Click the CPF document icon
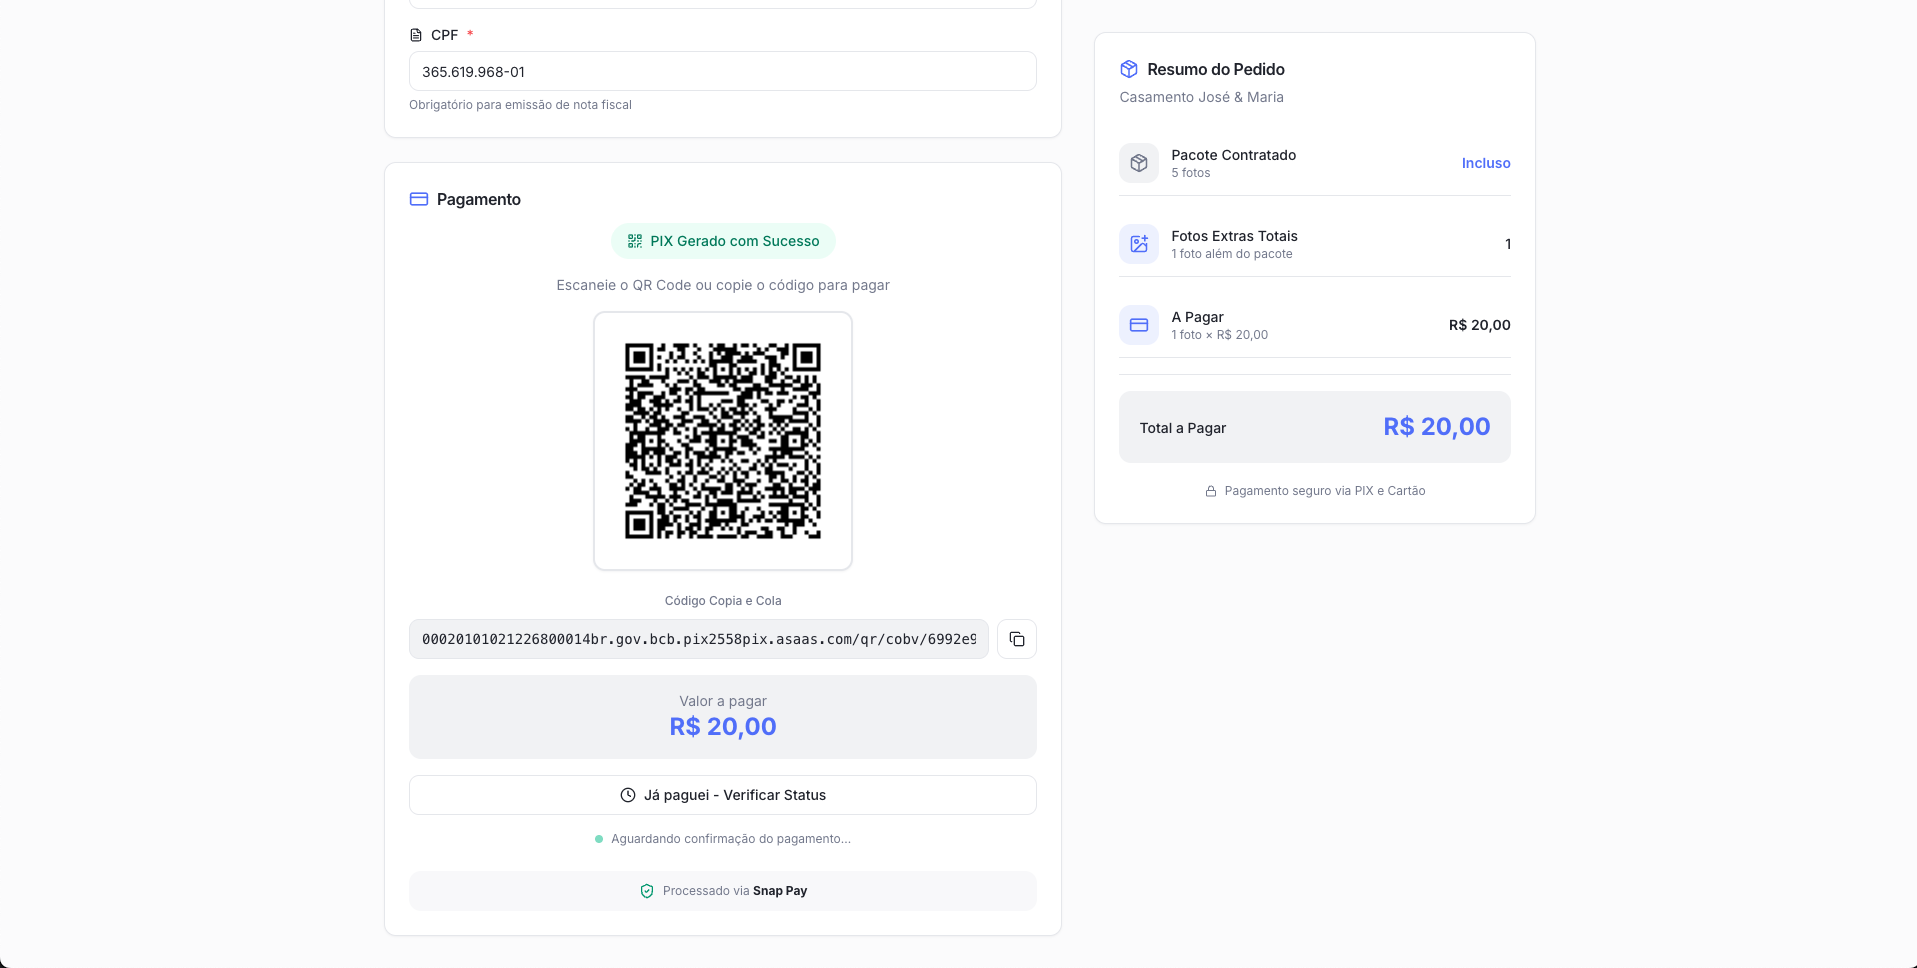This screenshot has width=1917, height=968. (x=416, y=35)
